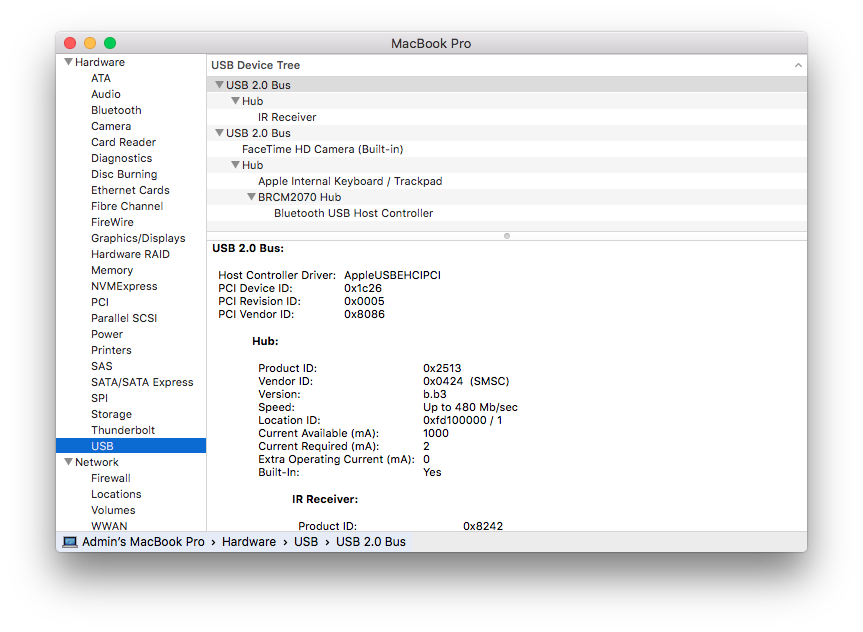
Task: Click the Version value b.b3
Action: (435, 394)
